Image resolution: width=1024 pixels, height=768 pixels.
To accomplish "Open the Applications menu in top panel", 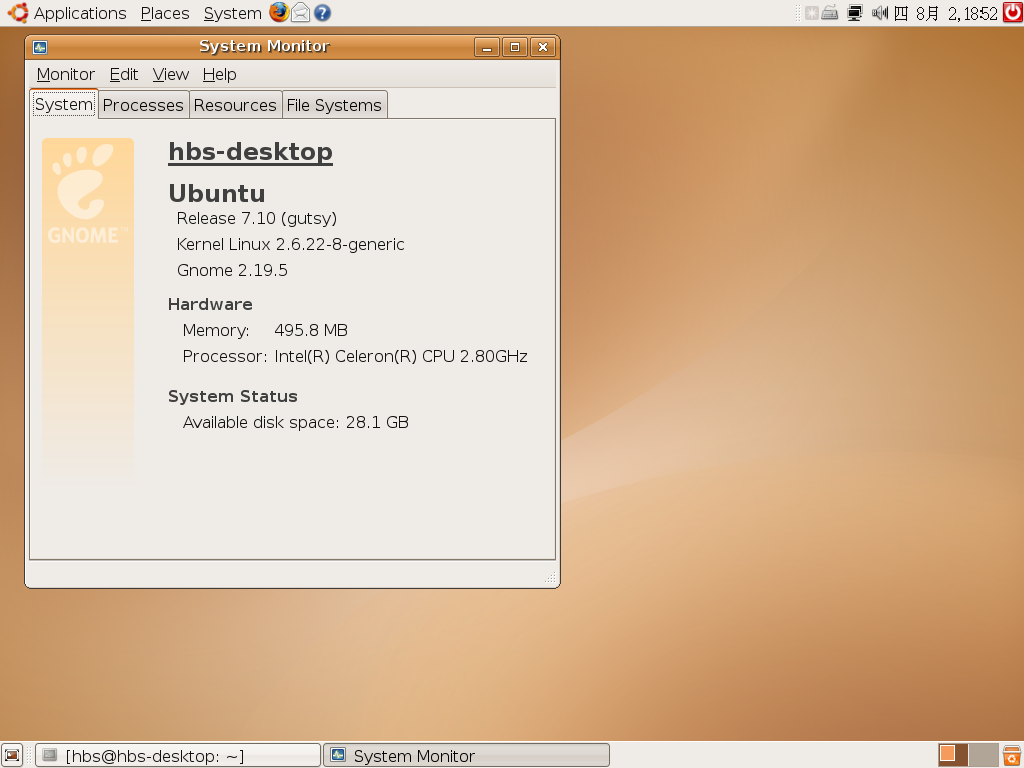I will (80, 13).
